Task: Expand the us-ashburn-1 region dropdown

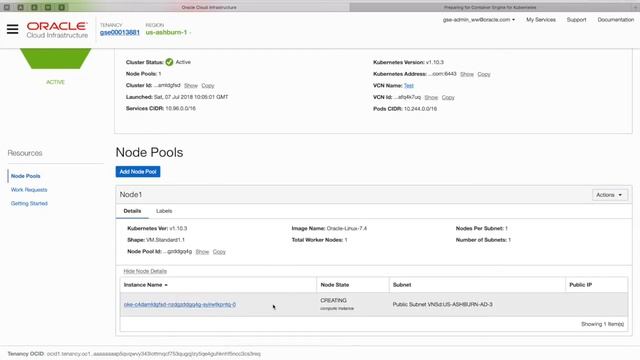Action: (168, 32)
